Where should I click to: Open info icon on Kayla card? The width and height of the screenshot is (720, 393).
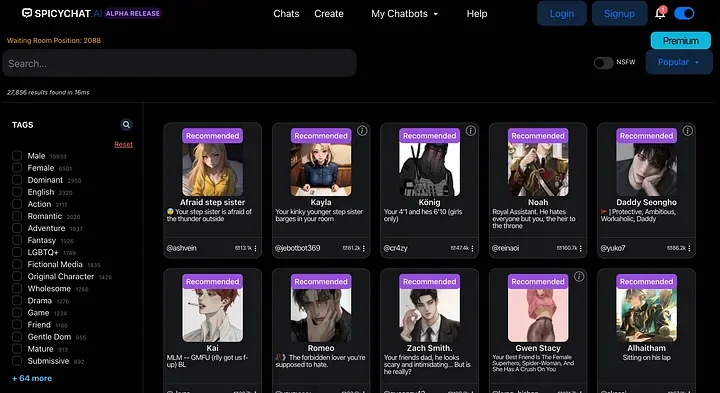coord(362,131)
